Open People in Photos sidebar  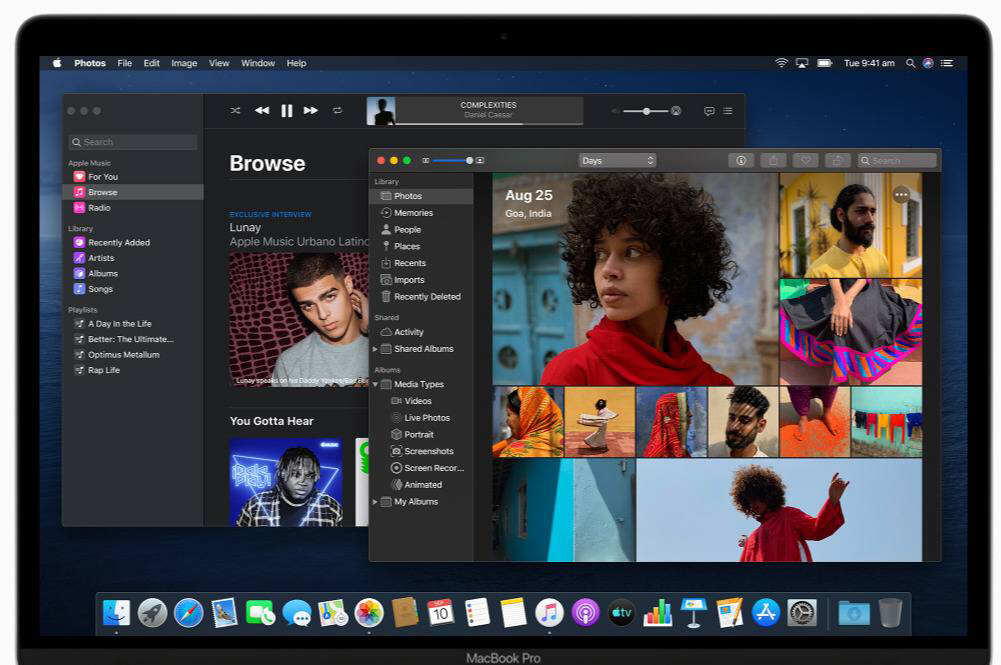422,230
